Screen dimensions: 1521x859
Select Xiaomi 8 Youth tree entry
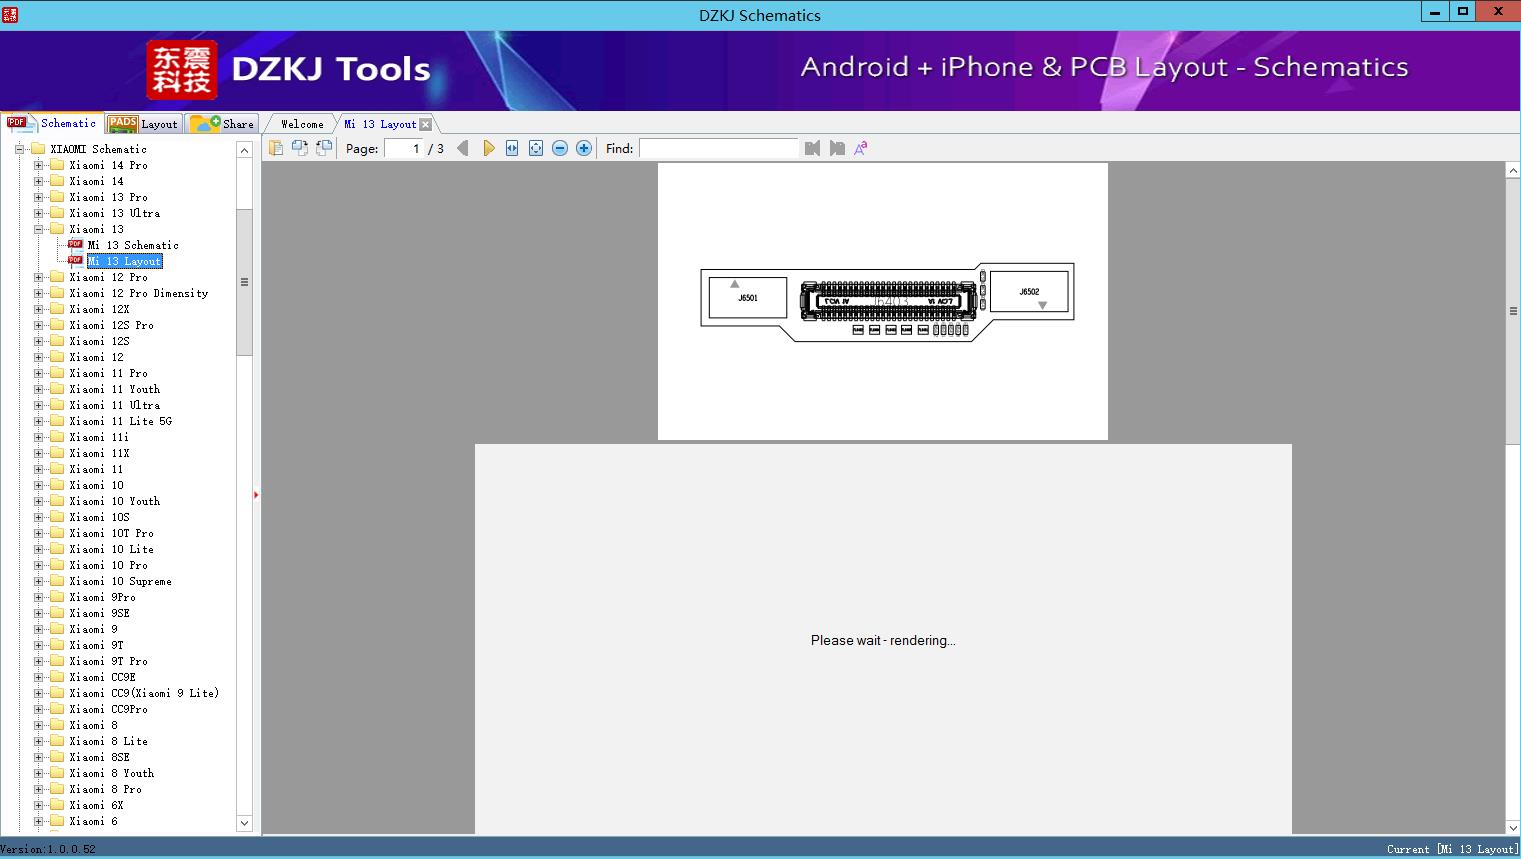(x=112, y=773)
